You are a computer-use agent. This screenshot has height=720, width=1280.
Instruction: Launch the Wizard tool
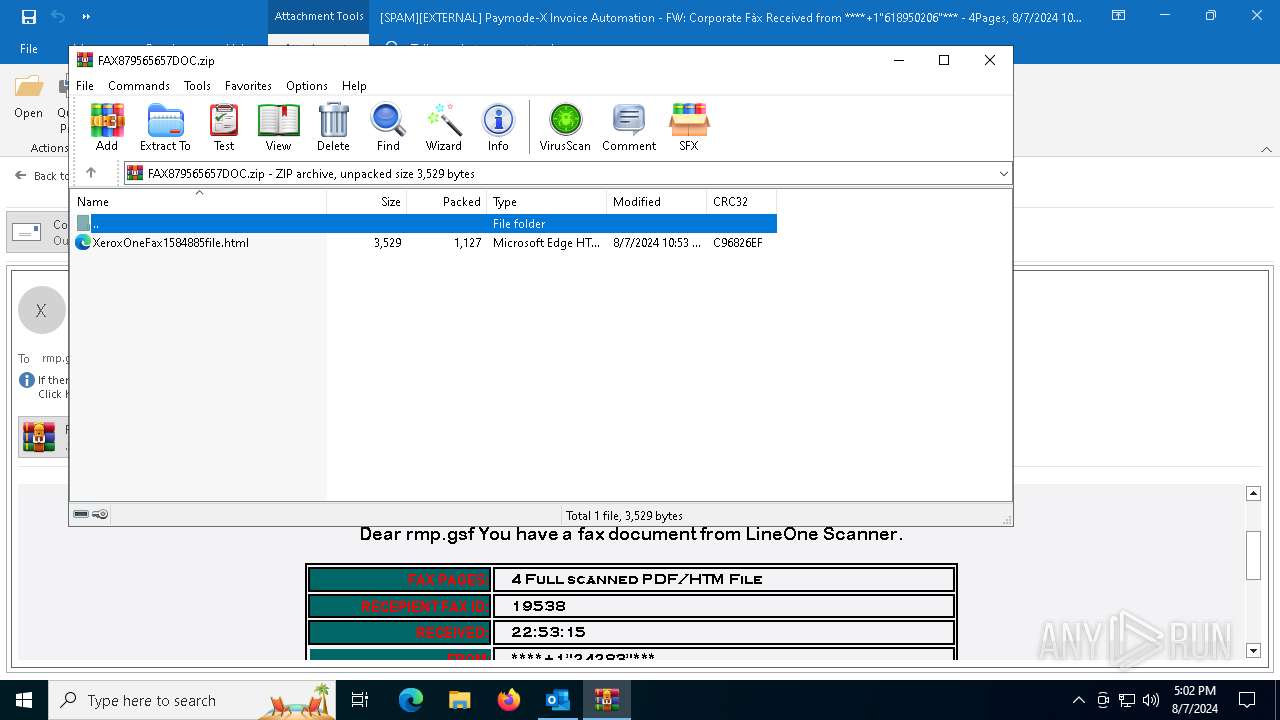click(x=444, y=127)
